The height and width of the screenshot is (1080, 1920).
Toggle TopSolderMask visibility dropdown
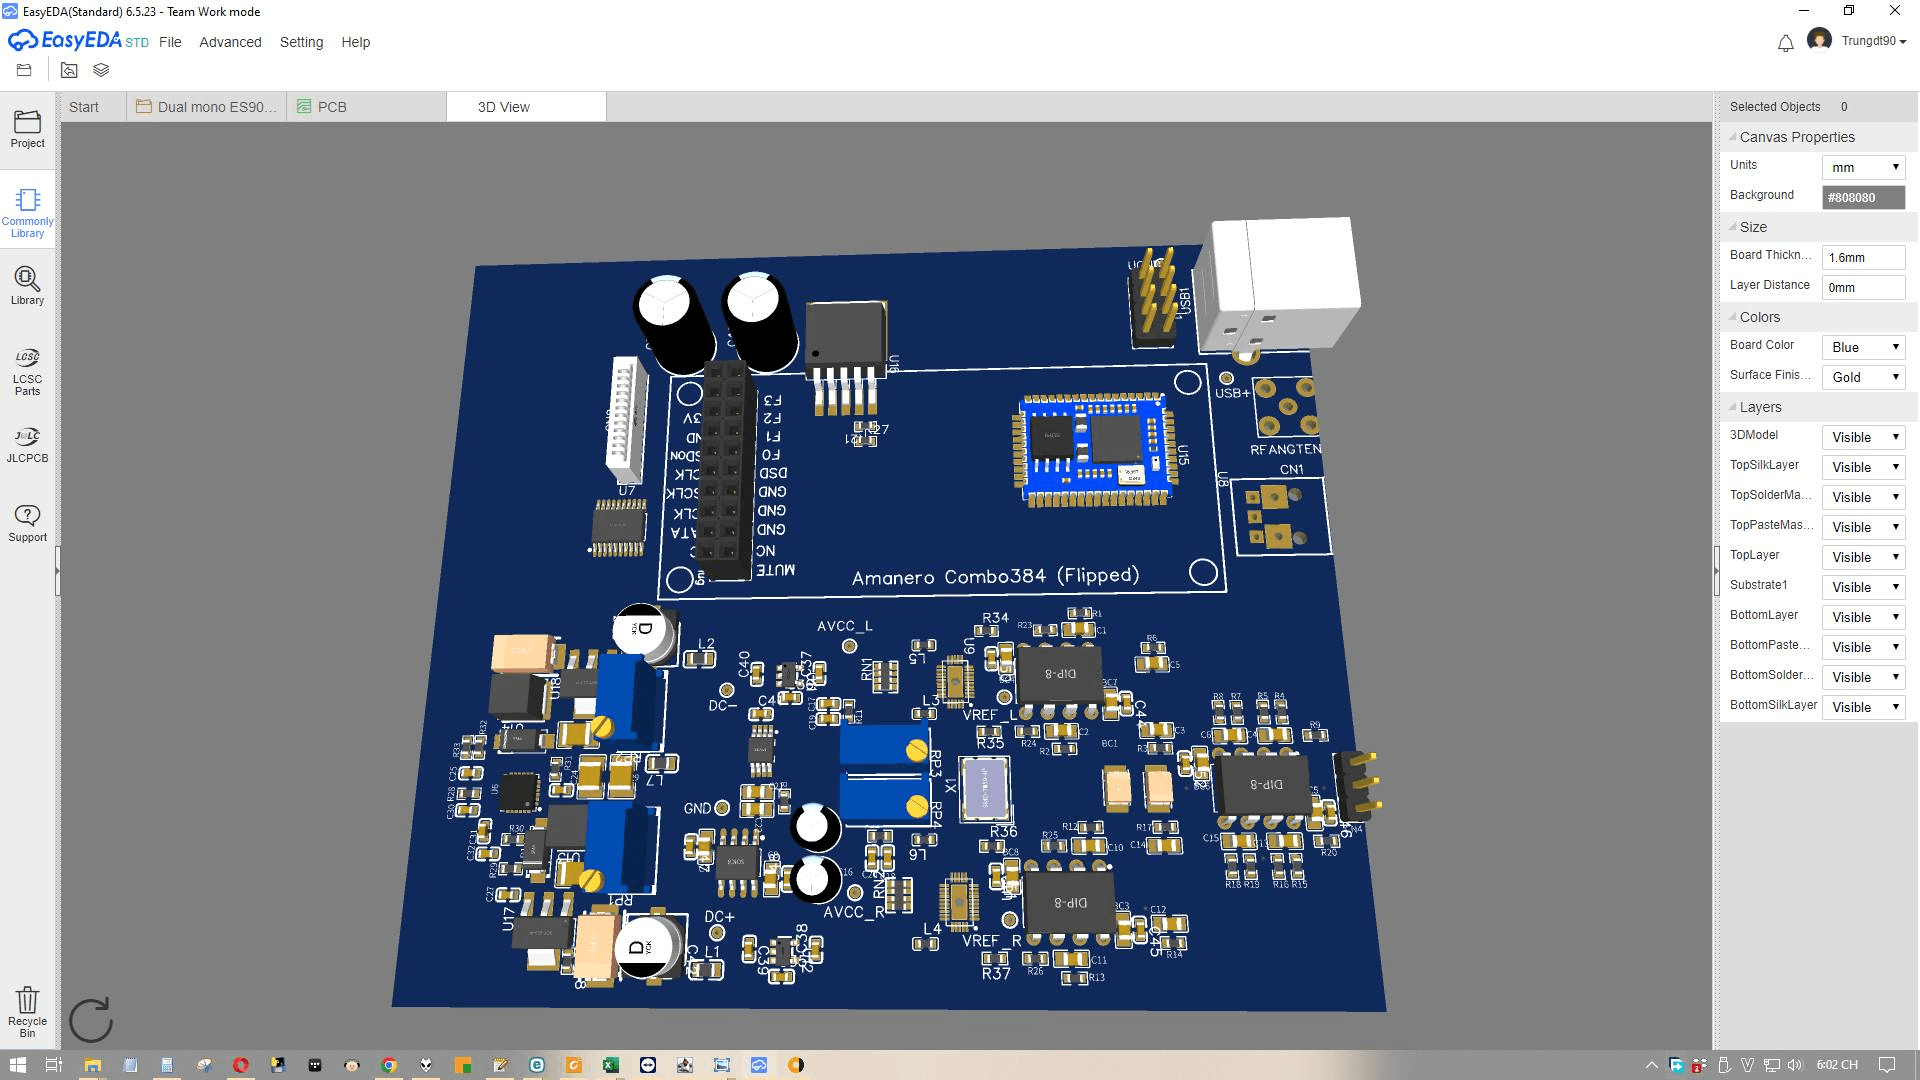[1863, 497]
